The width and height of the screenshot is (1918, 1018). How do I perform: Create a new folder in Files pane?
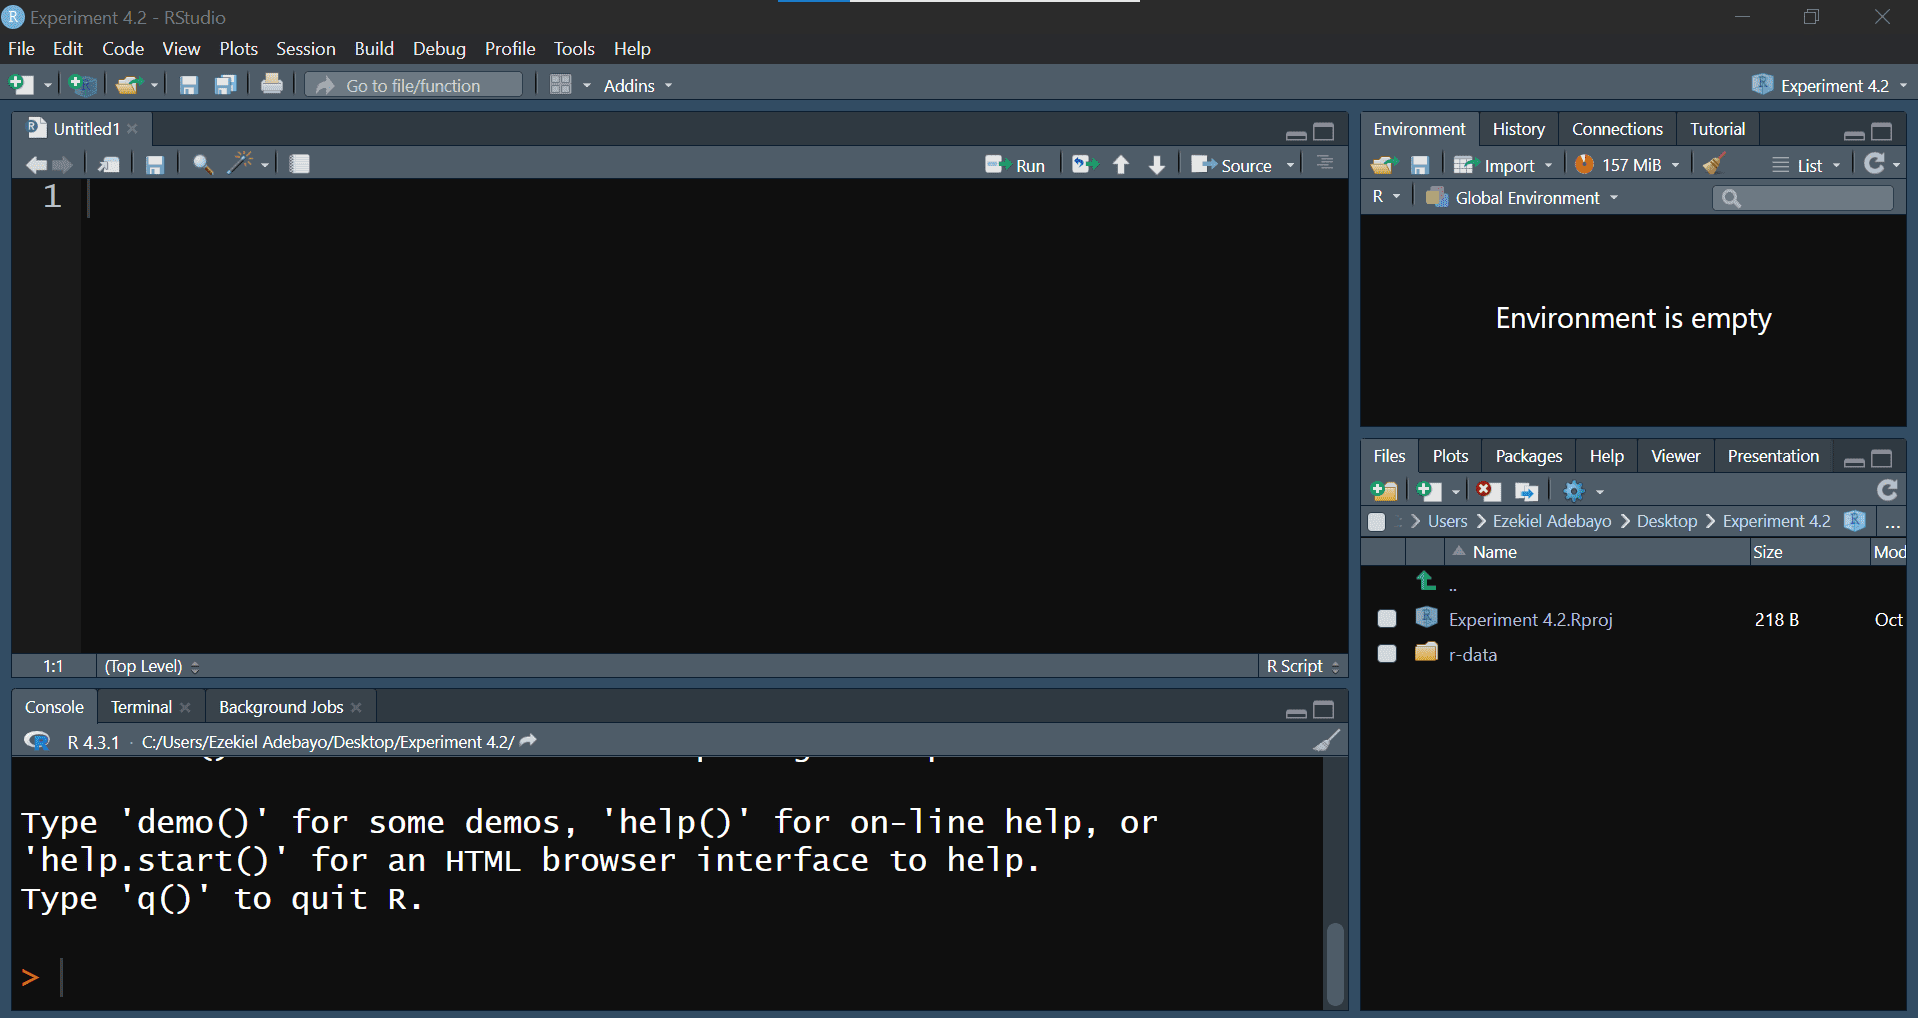(1384, 491)
